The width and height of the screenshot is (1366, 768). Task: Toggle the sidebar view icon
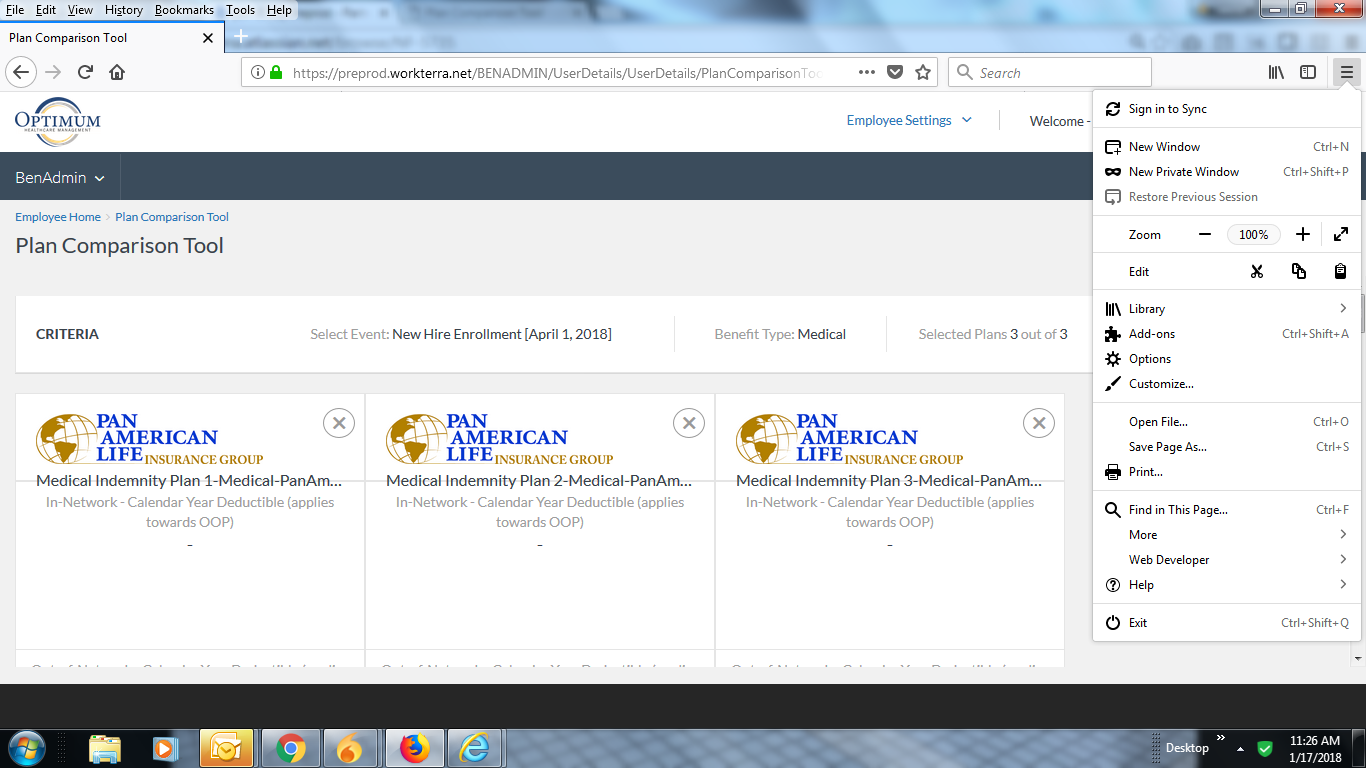[1308, 72]
